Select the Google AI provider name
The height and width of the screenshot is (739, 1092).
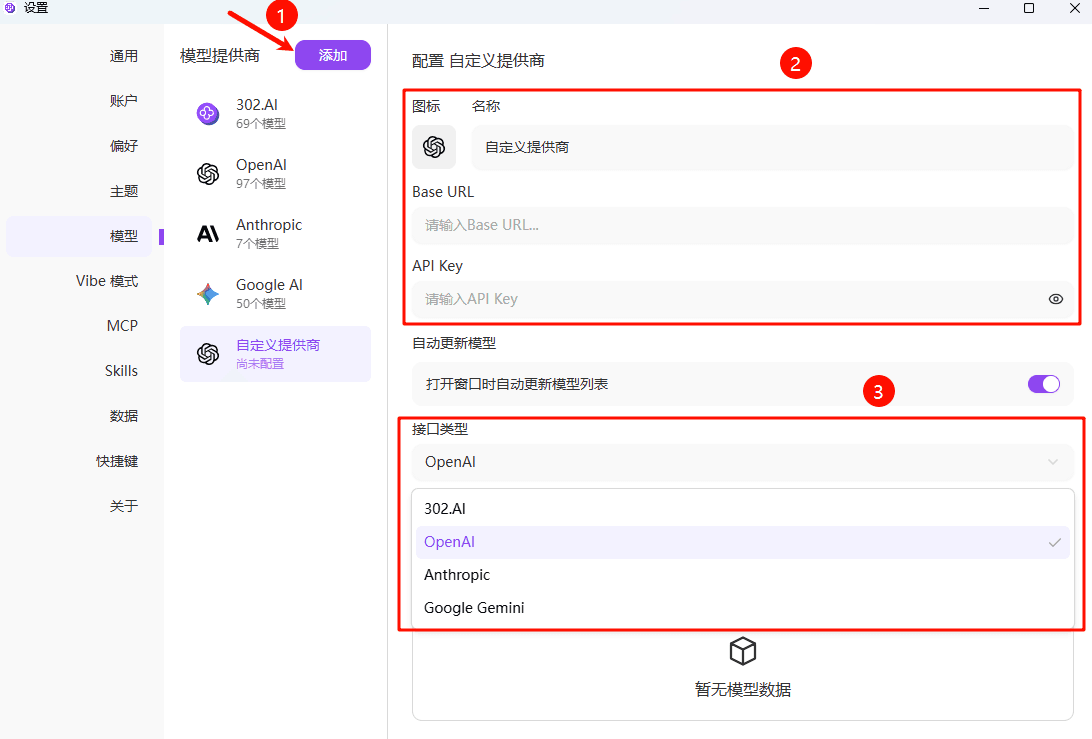pos(269,284)
